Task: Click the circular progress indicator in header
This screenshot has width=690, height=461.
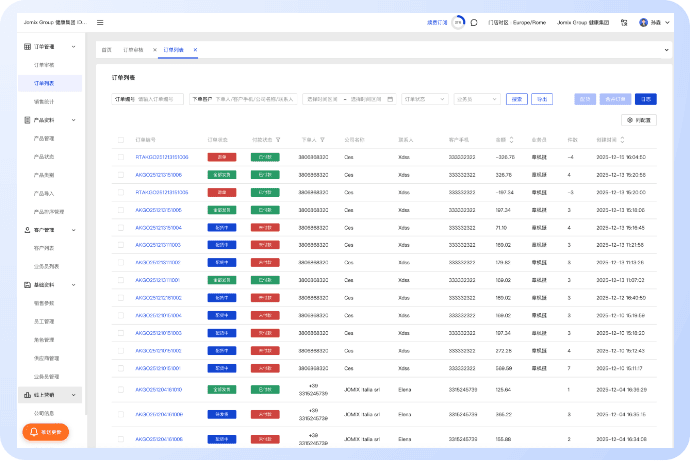Action: (458, 22)
